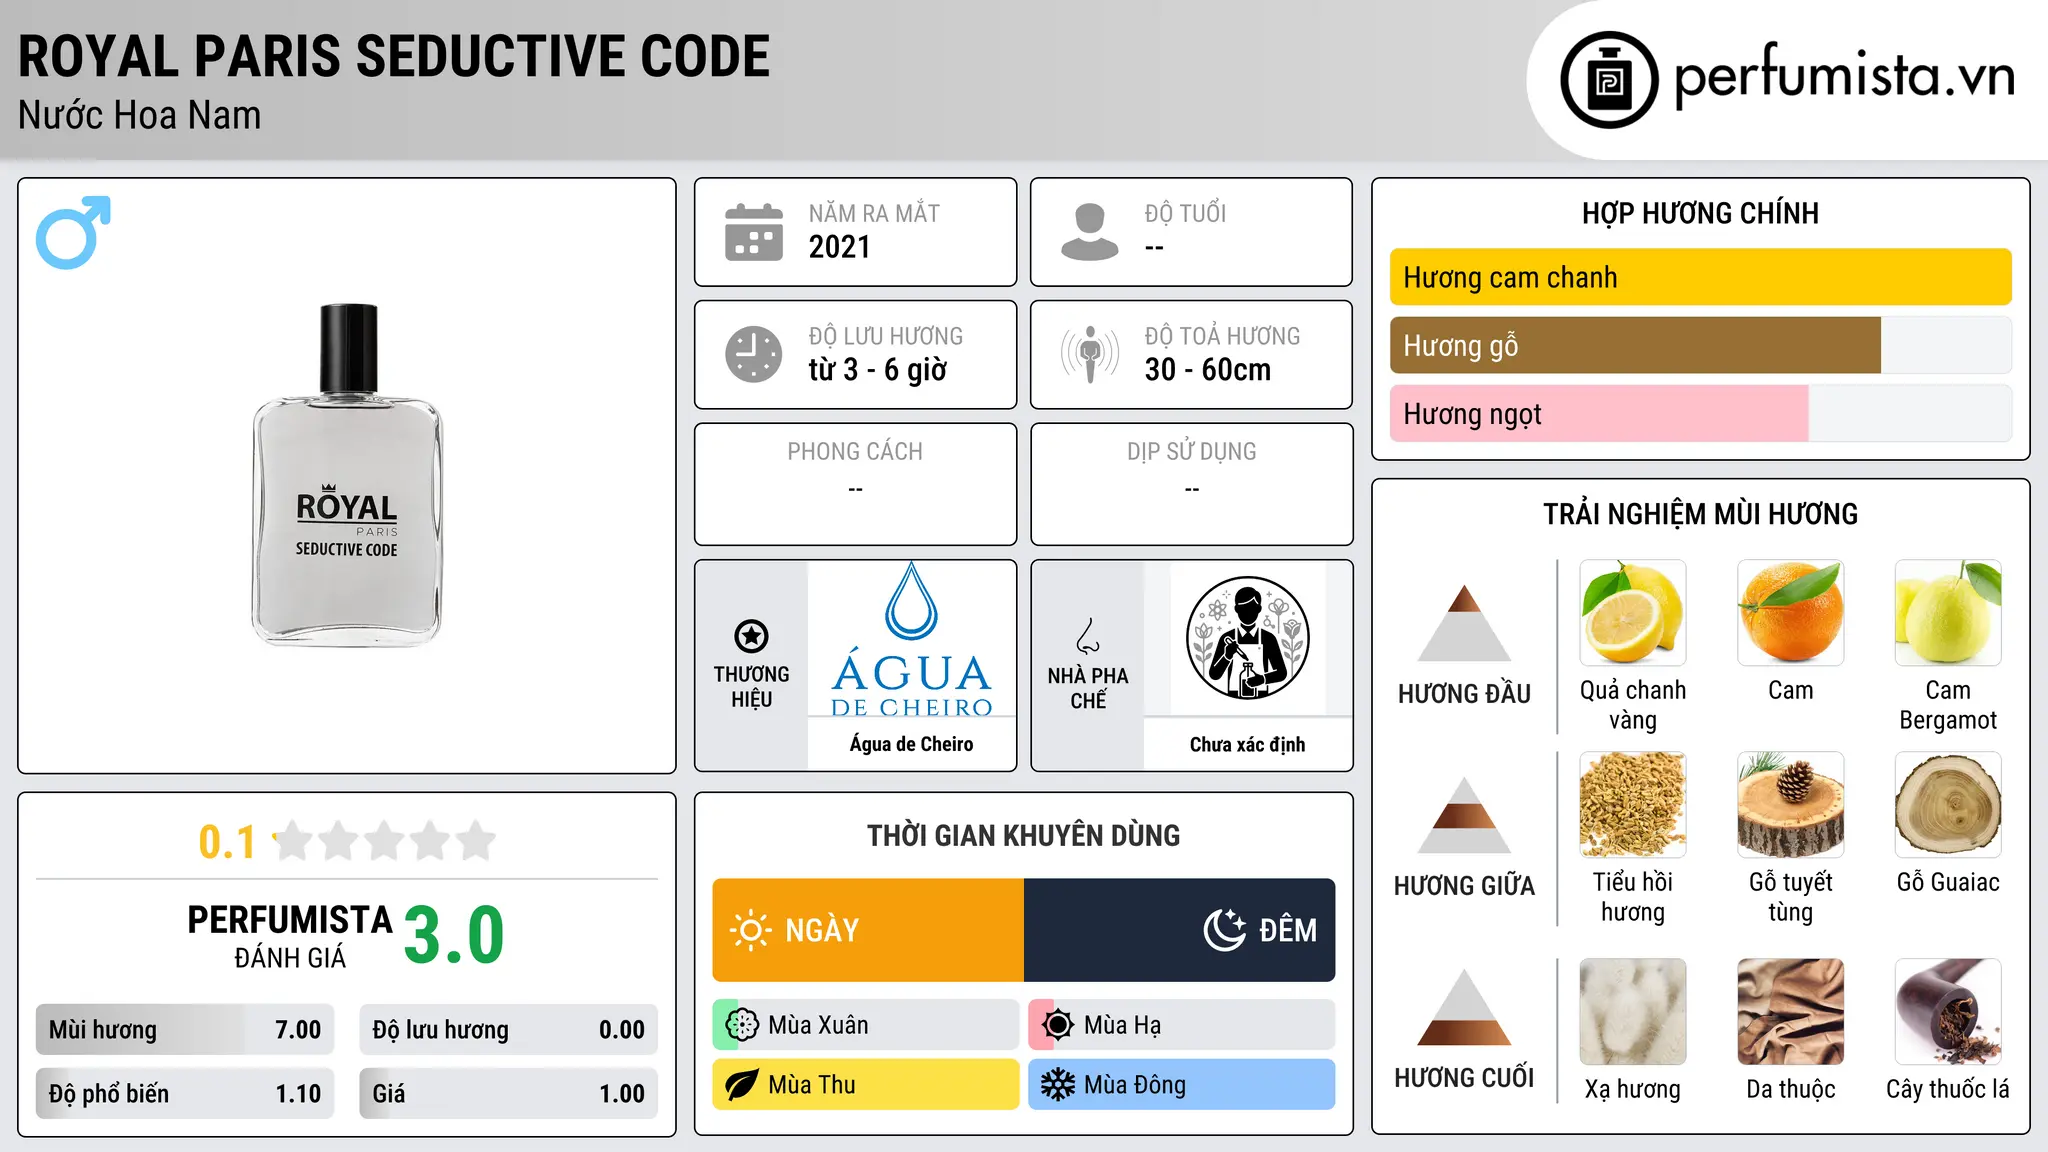Viewport: 2048px width, 1152px height.
Task: Click the Chưa xác định perfumer label
Action: [1247, 744]
